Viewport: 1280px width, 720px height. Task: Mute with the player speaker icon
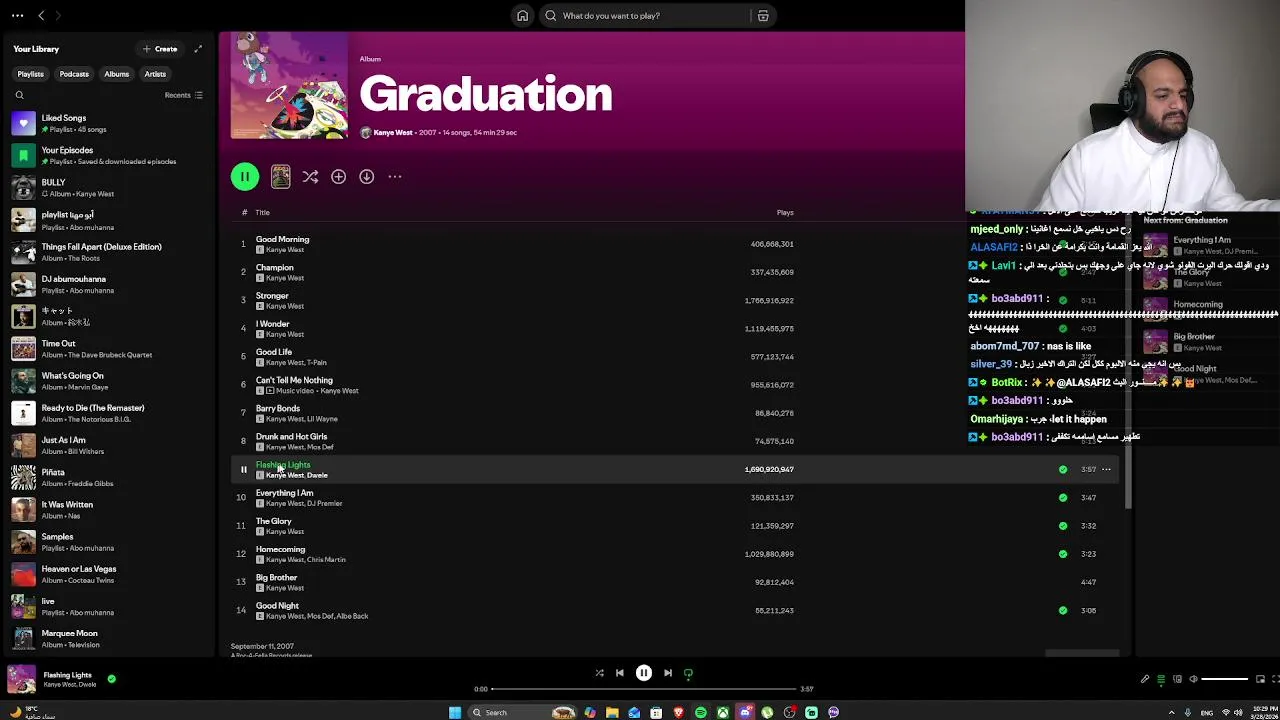point(1193,680)
